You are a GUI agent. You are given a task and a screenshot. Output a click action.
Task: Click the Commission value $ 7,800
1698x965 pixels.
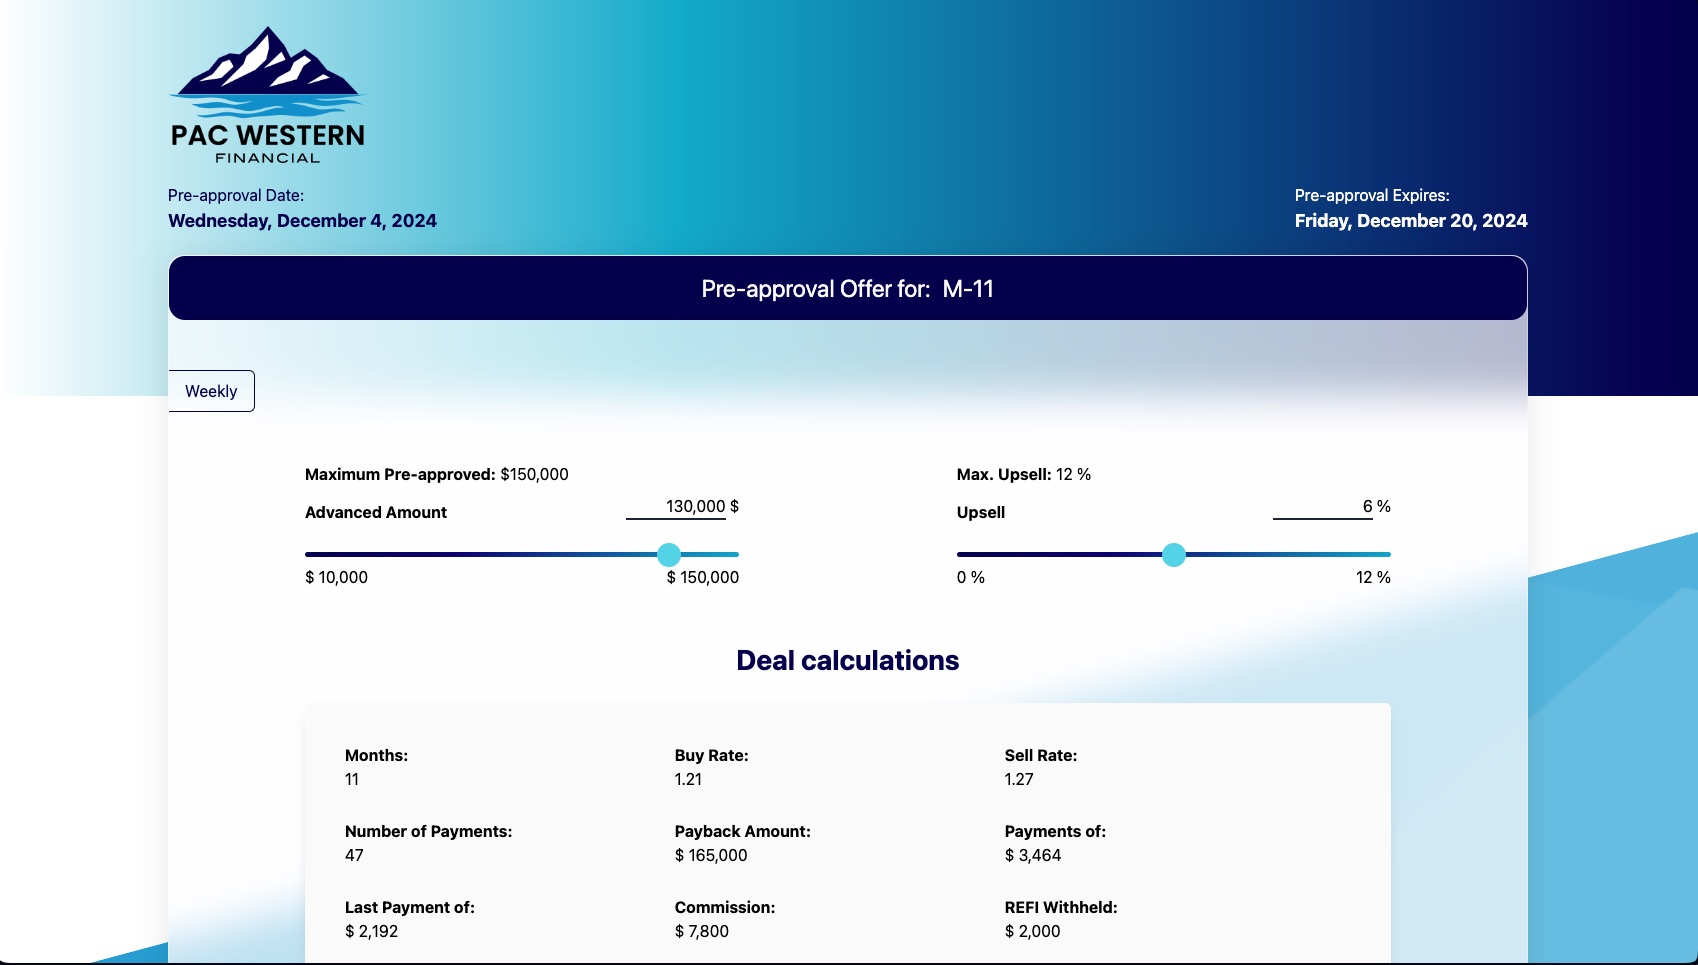[x=701, y=932]
